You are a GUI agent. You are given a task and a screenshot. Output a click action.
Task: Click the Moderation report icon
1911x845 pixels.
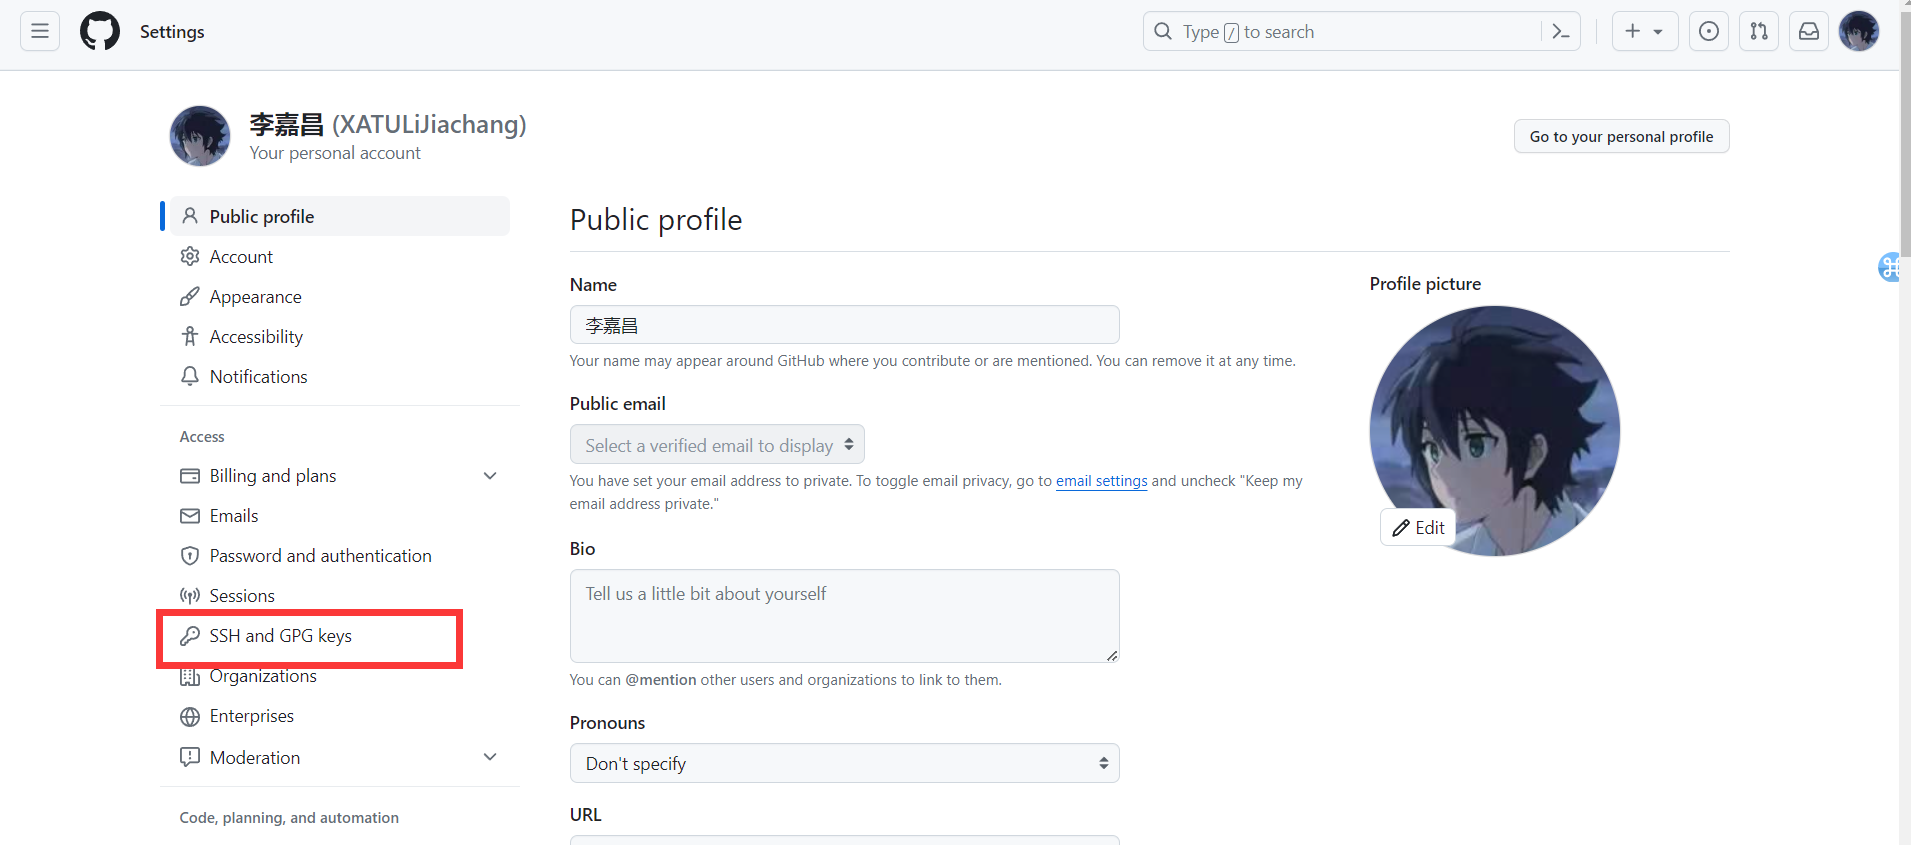click(190, 757)
